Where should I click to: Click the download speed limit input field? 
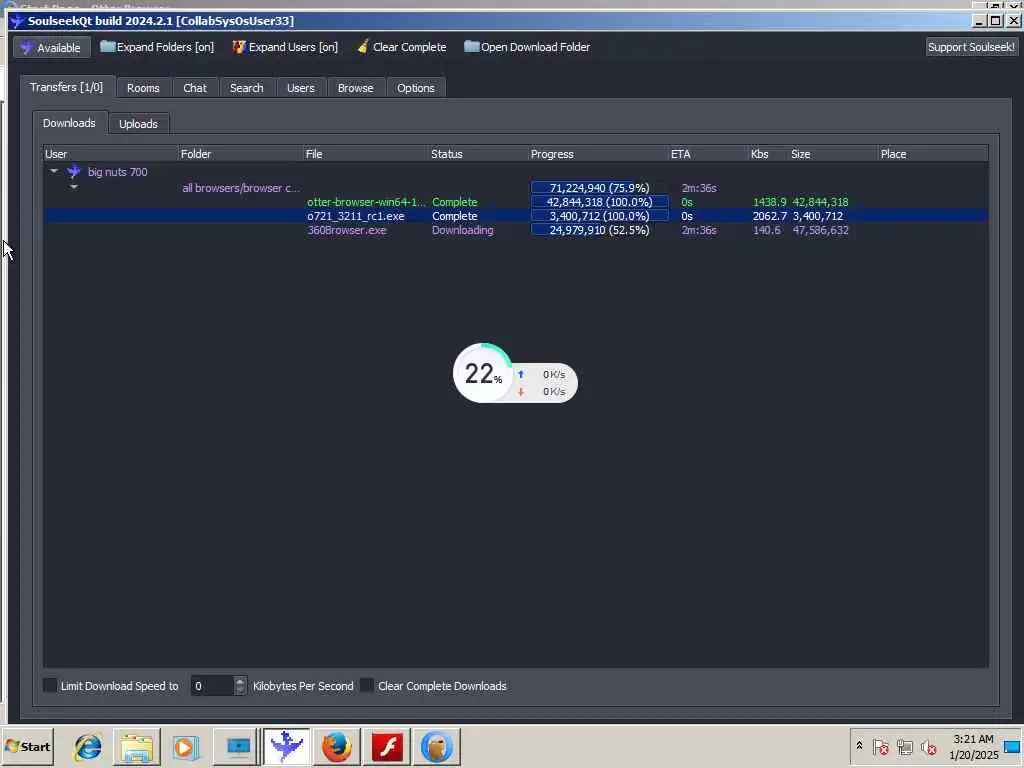point(212,686)
